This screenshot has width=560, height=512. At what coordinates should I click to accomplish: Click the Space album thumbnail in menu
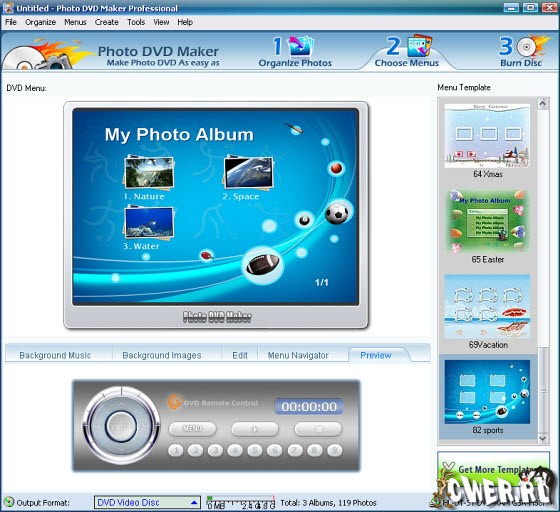pyautogui.click(x=249, y=173)
